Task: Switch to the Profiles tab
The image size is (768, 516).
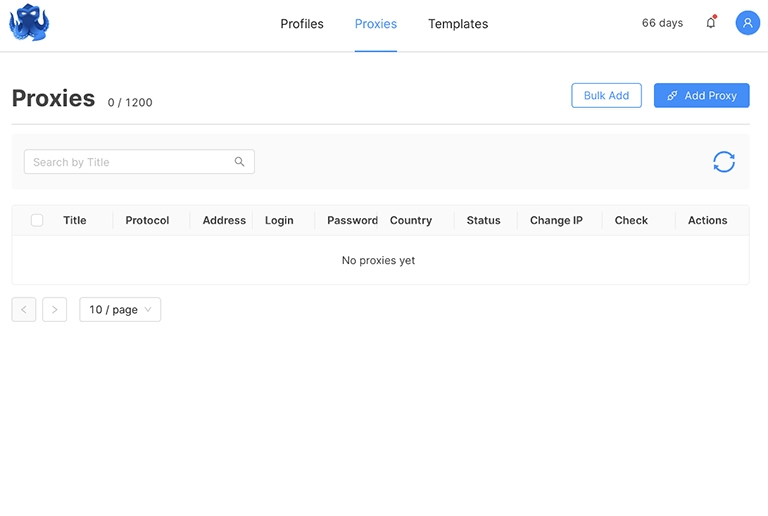Action: click(x=302, y=23)
